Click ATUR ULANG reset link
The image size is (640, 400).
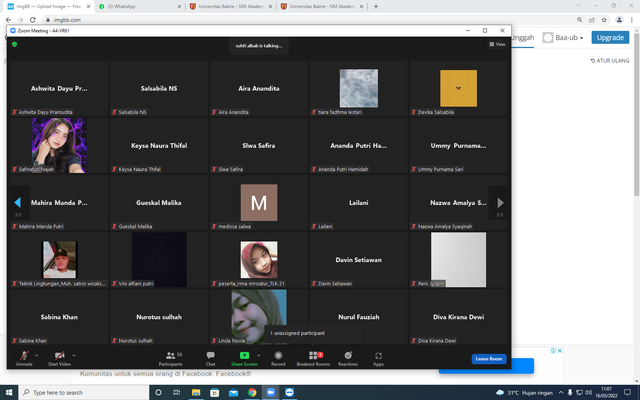click(x=610, y=60)
